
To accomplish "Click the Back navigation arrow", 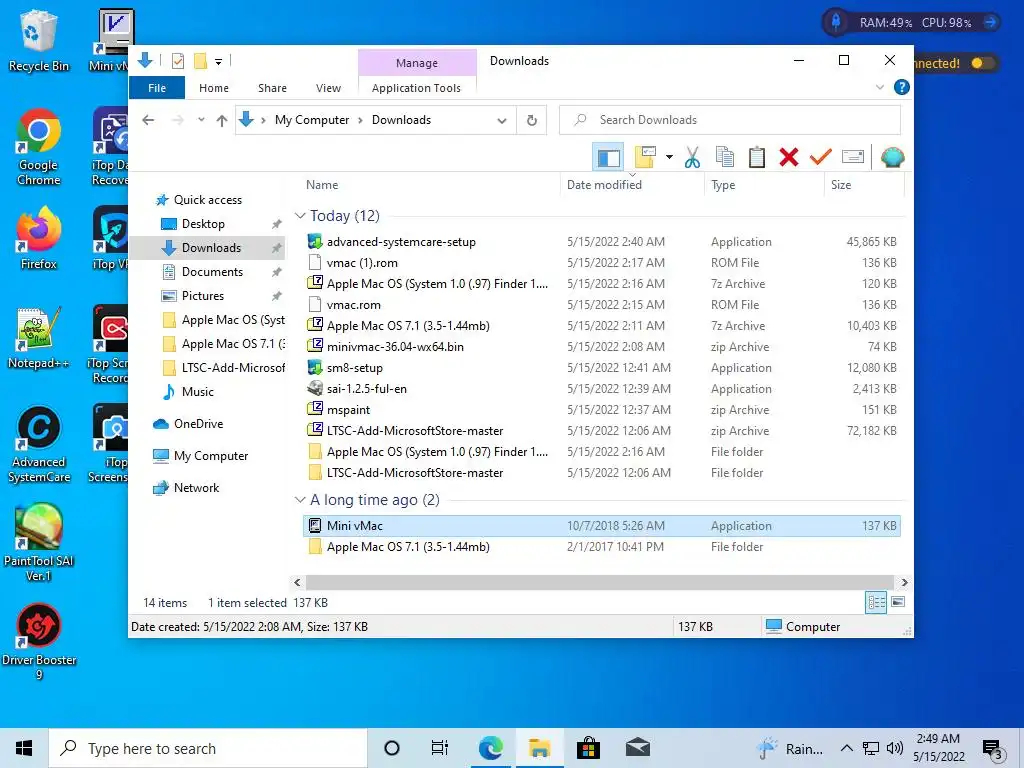I will tap(148, 120).
